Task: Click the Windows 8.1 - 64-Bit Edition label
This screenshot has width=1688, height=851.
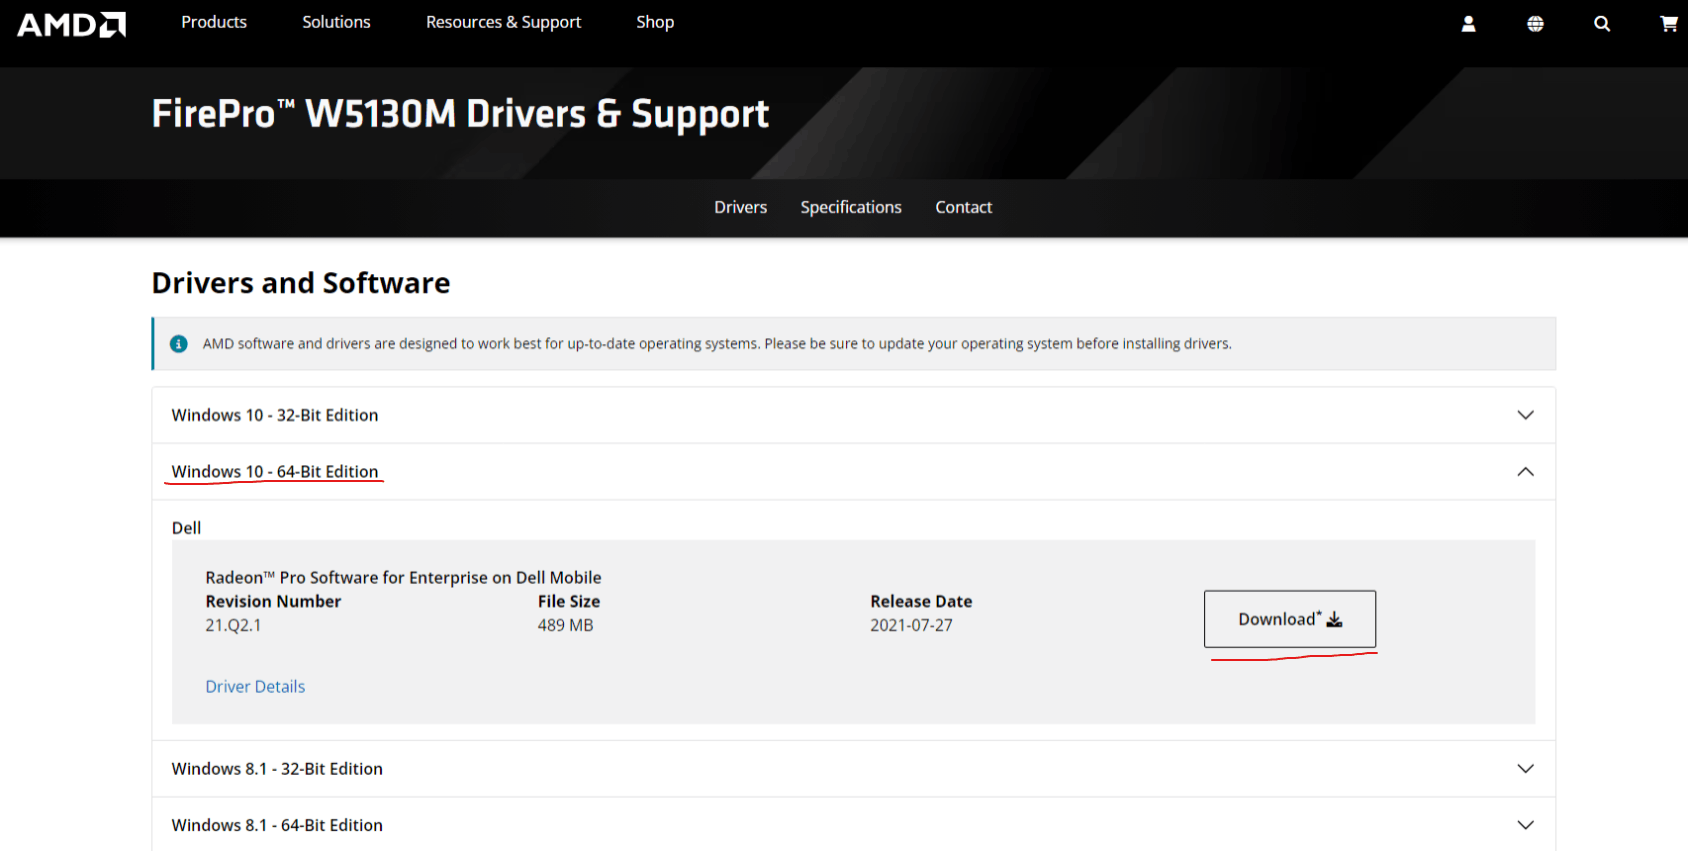Action: pyautogui.click(x=277, y=825)
